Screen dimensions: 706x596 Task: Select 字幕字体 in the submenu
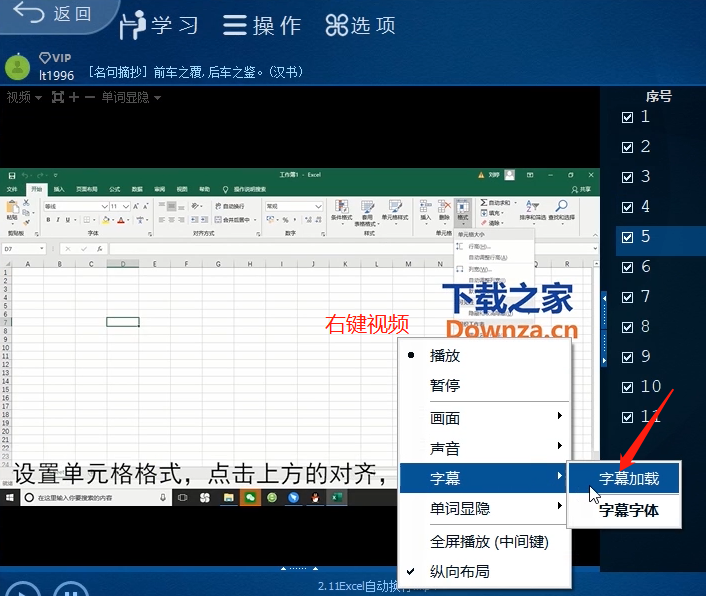628,510
